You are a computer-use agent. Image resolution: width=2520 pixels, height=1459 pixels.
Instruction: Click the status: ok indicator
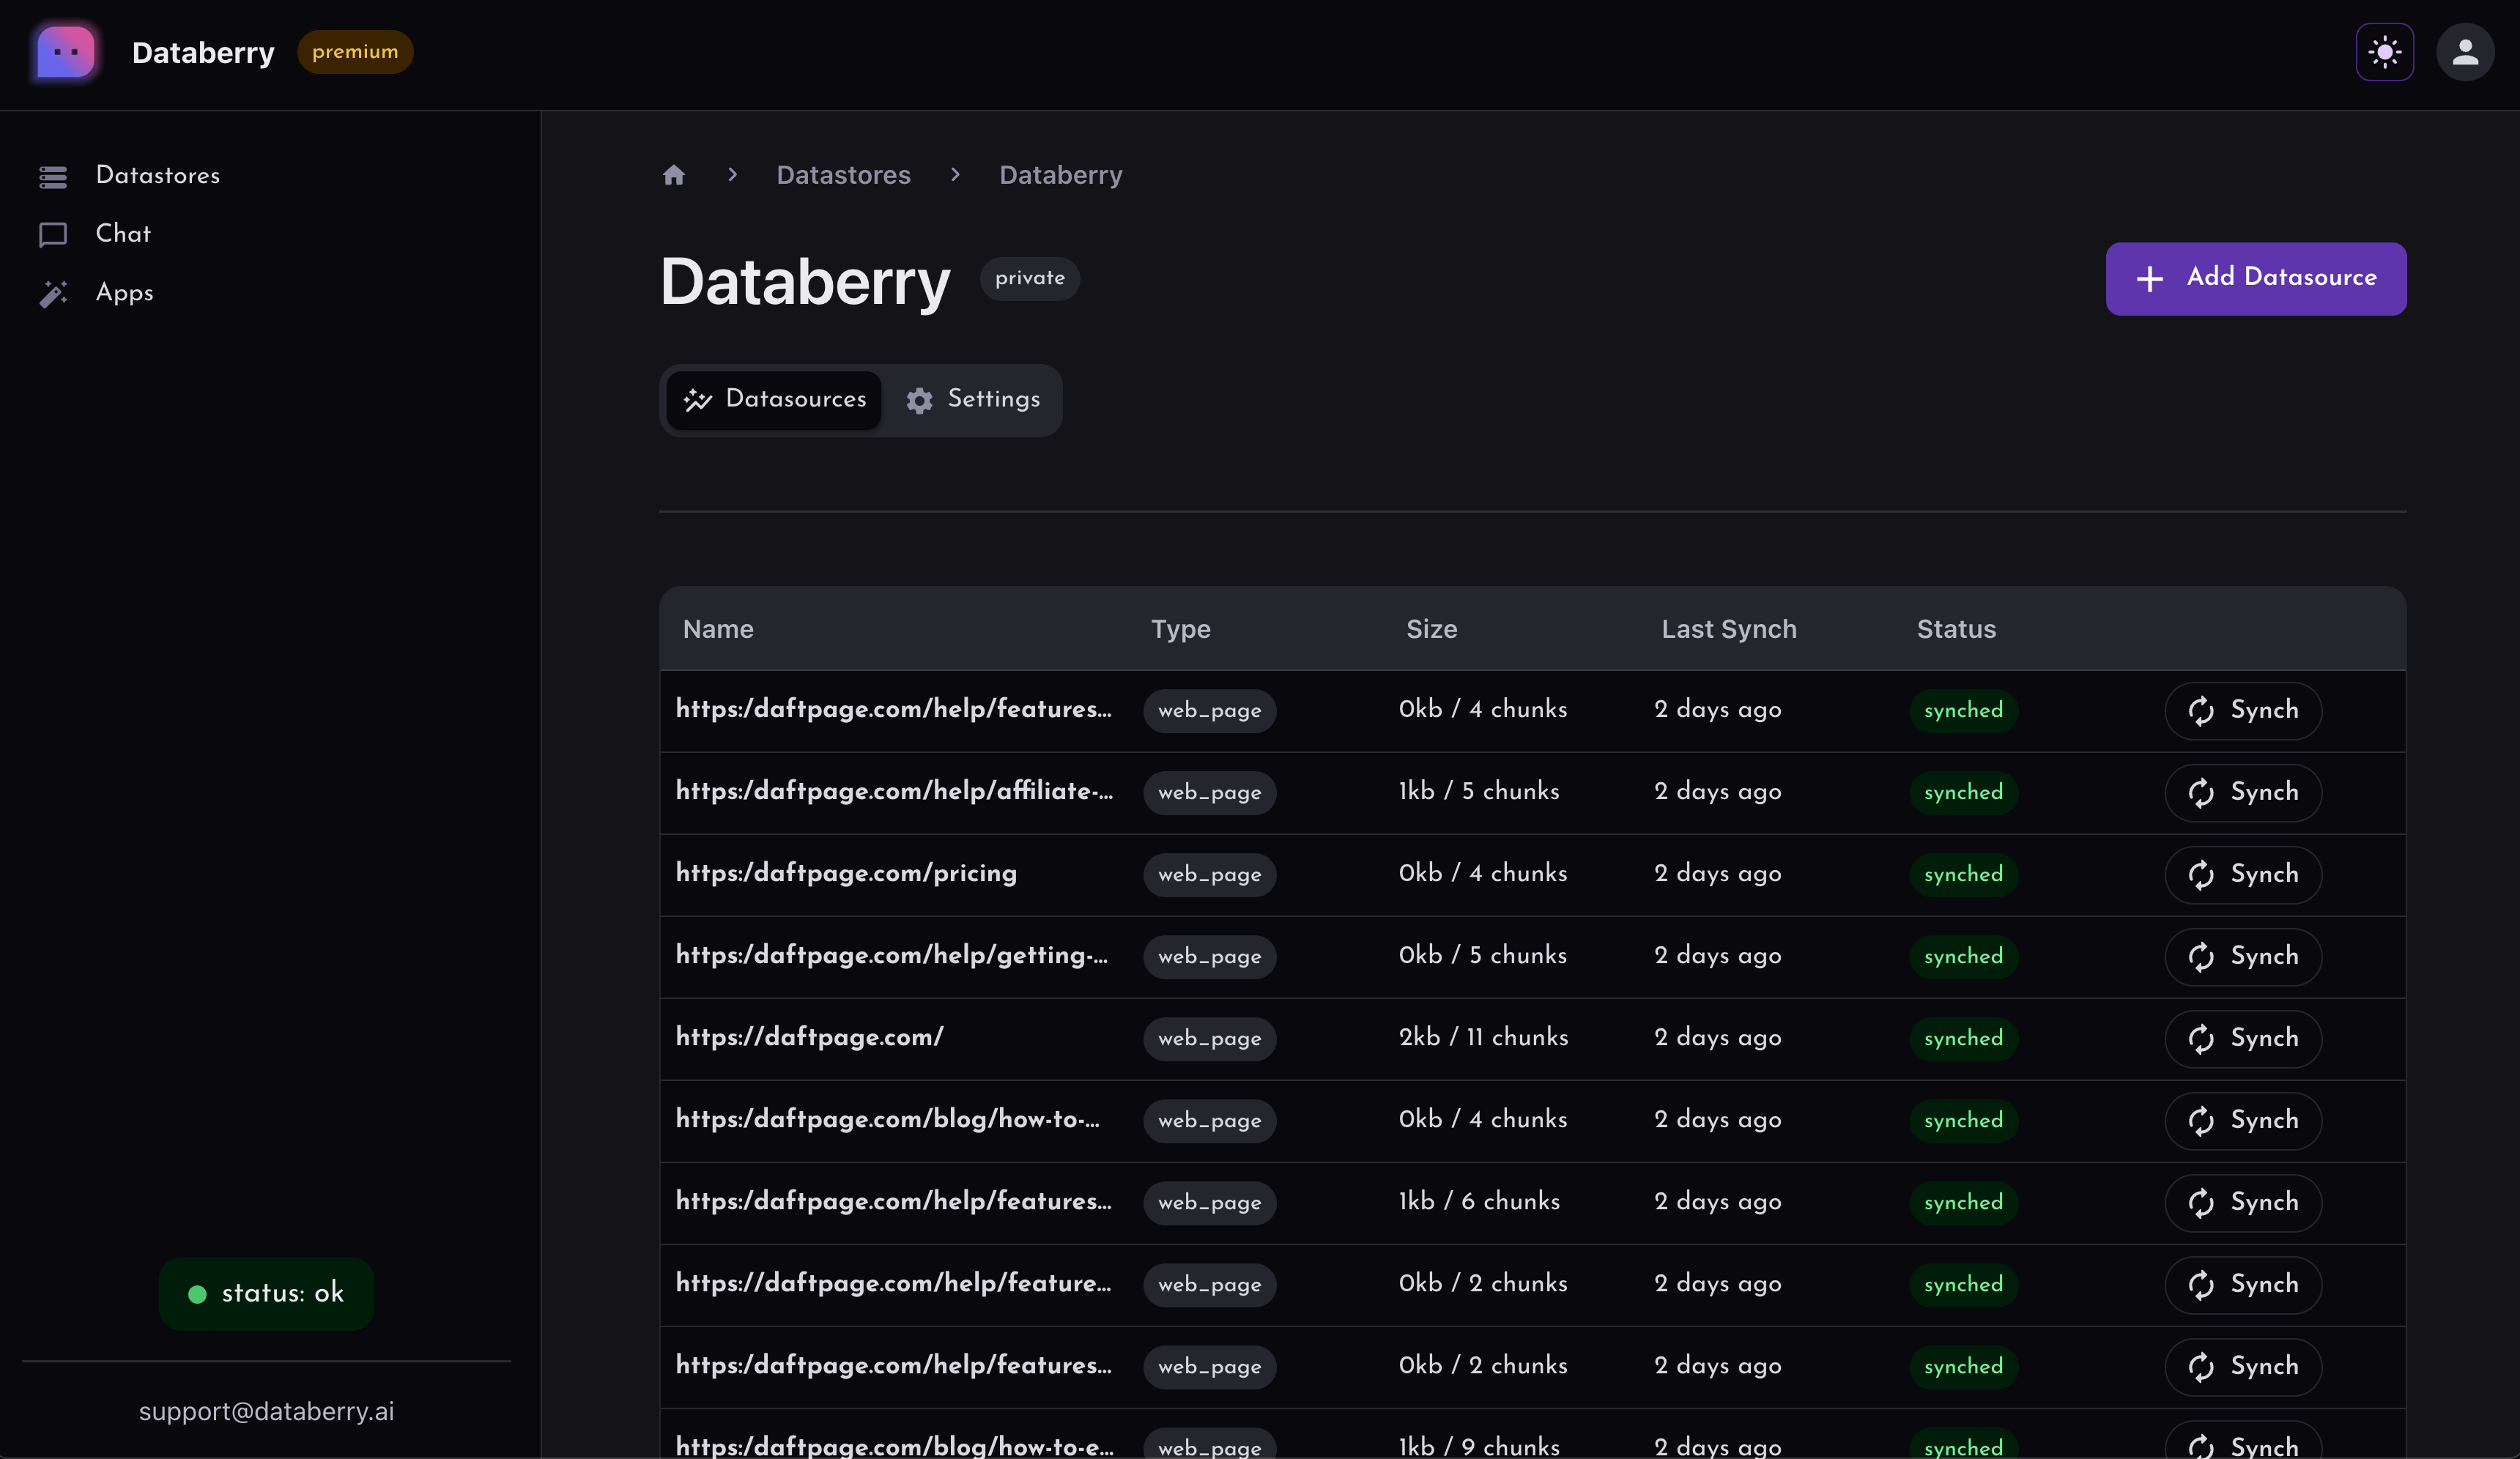coord(265,1293)
